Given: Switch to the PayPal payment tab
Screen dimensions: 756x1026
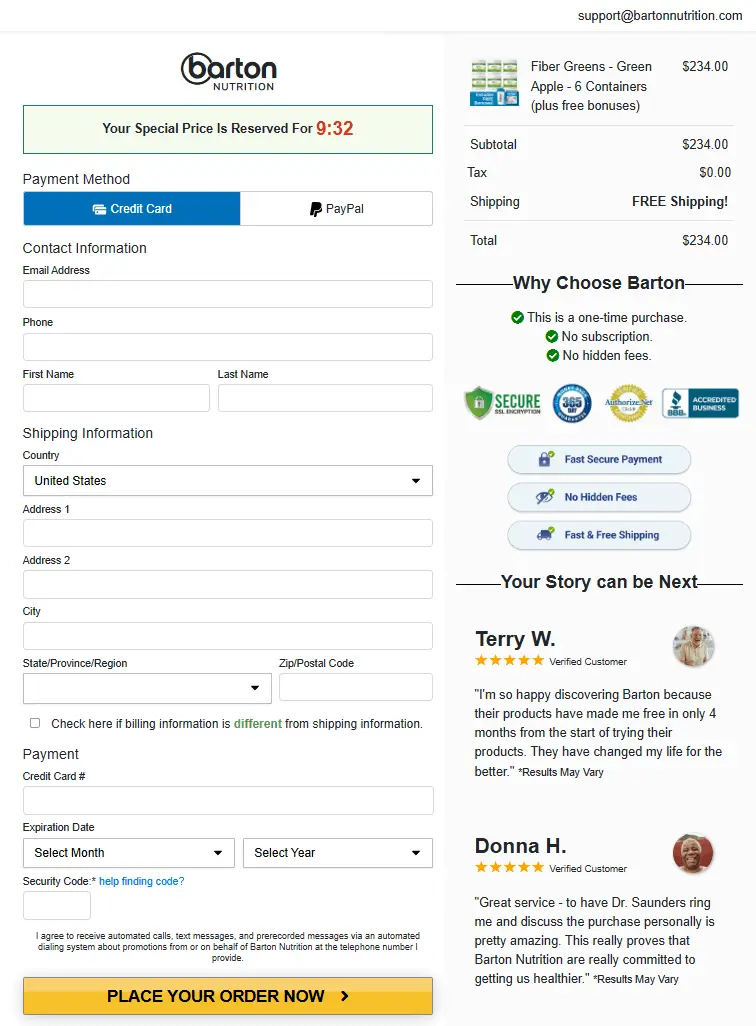Looking at the screenshot, I should (x=336, y=209).
